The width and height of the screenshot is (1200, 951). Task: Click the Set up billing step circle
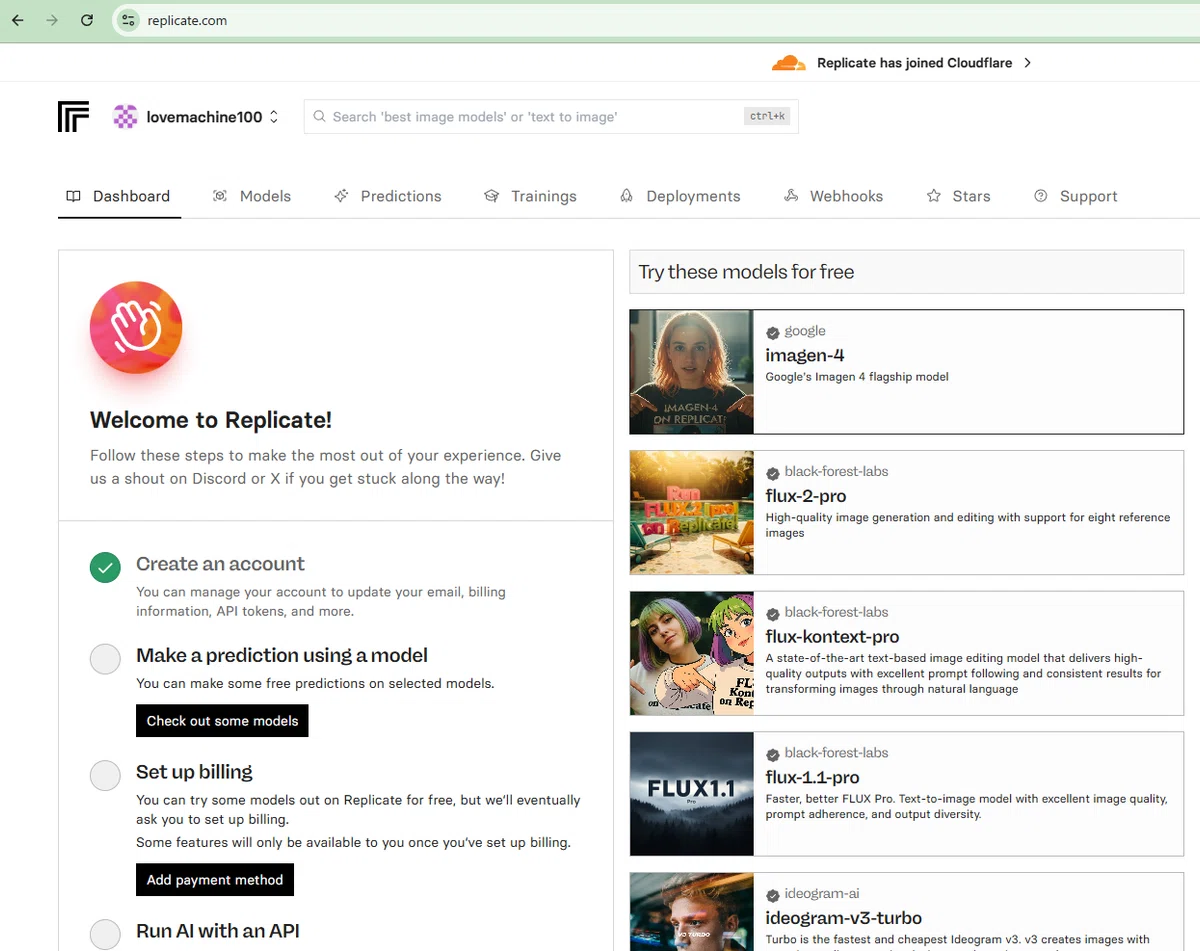pyautogui.click(x=105, y=775)
